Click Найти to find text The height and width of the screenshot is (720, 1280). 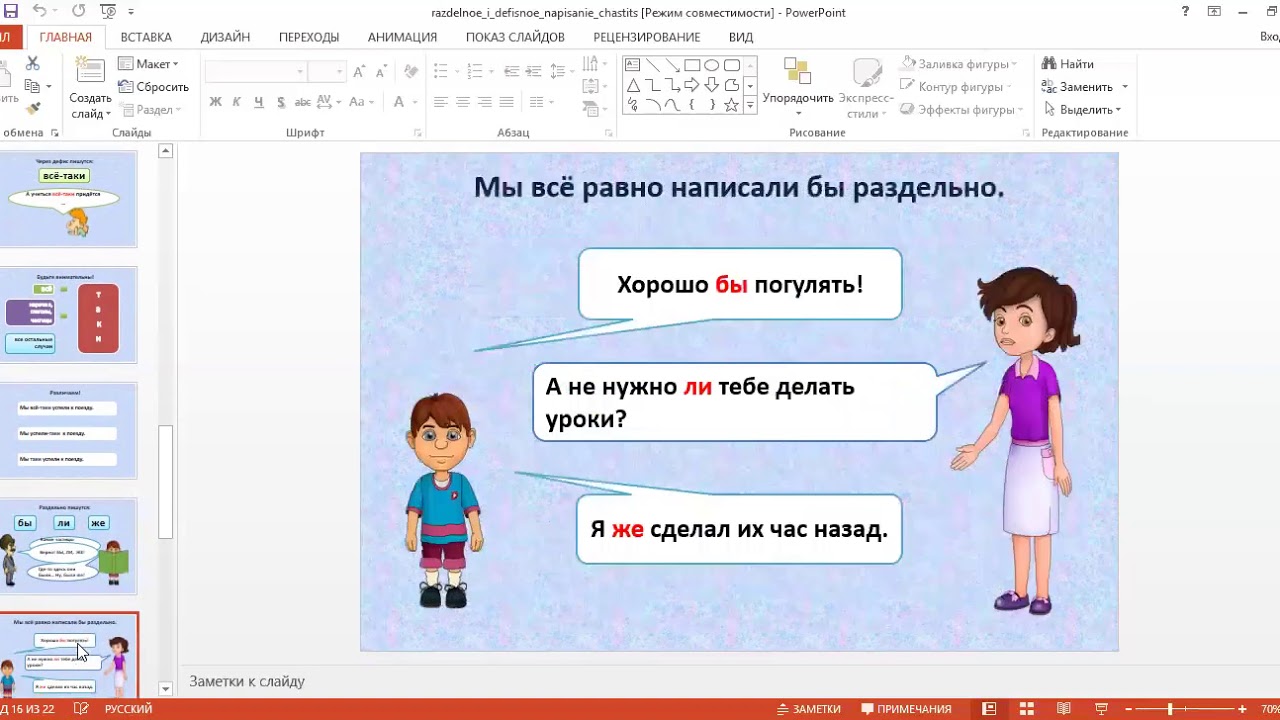pos(1069,64)
